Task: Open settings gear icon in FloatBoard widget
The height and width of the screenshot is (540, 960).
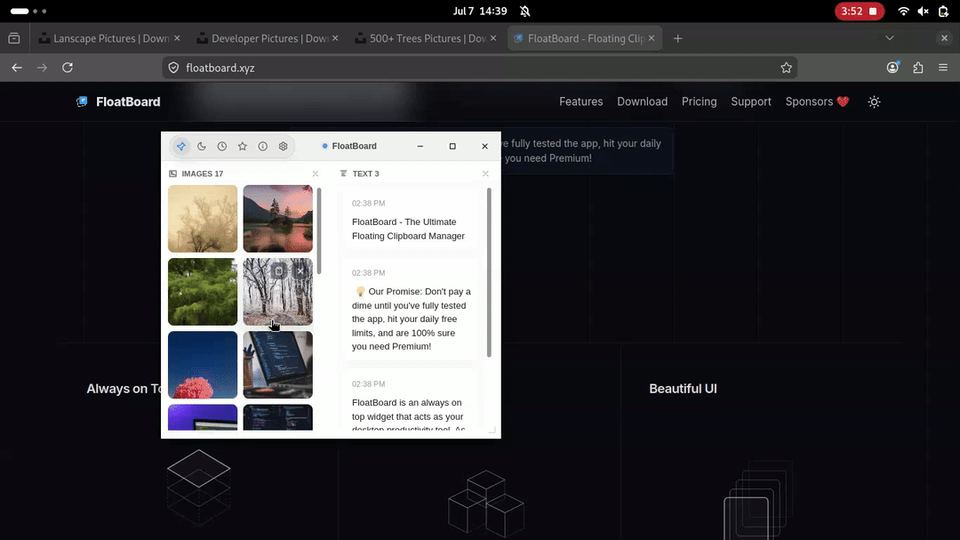Action: pos(283,146)
